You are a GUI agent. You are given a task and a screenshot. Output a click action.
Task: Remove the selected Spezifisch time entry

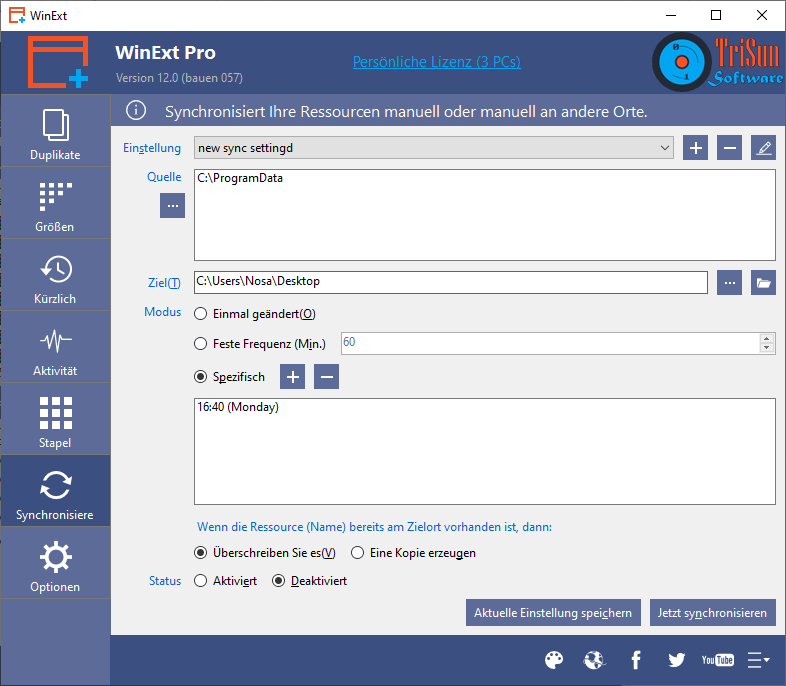click(x=326, y=377)
